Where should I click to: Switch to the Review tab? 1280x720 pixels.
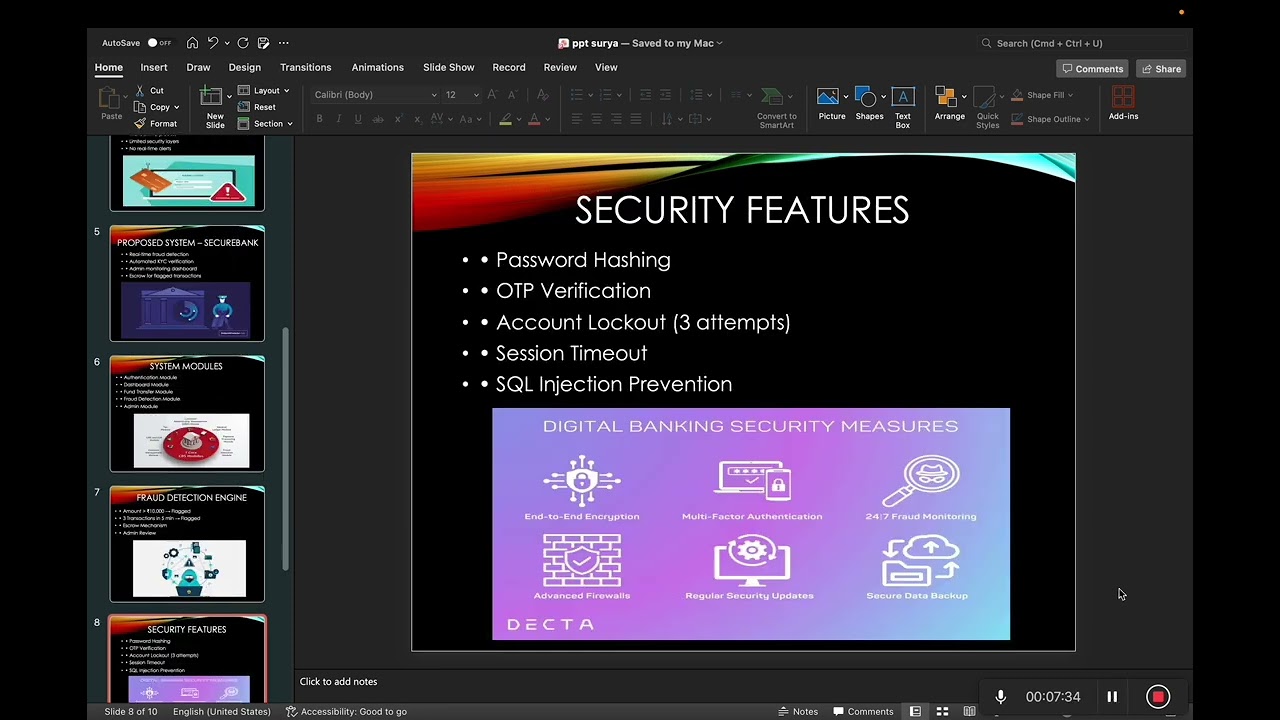click(560, 67)
